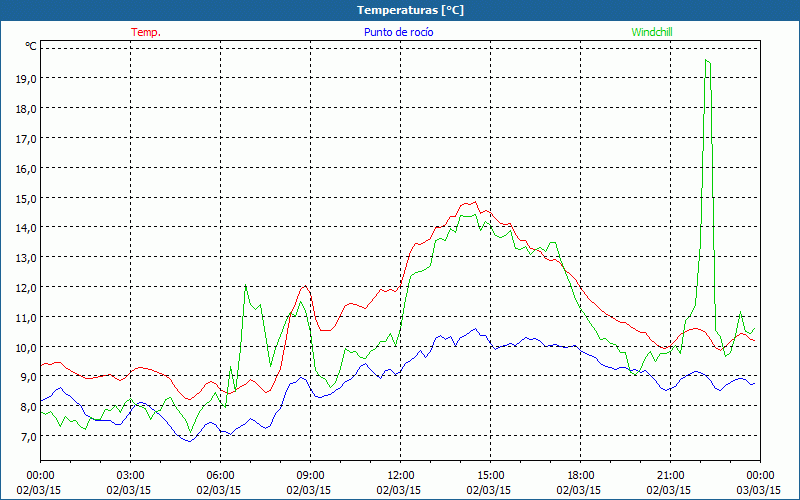800x500 pixels.
Task: Click the 10,0 y-axis value
Action: 24,347
